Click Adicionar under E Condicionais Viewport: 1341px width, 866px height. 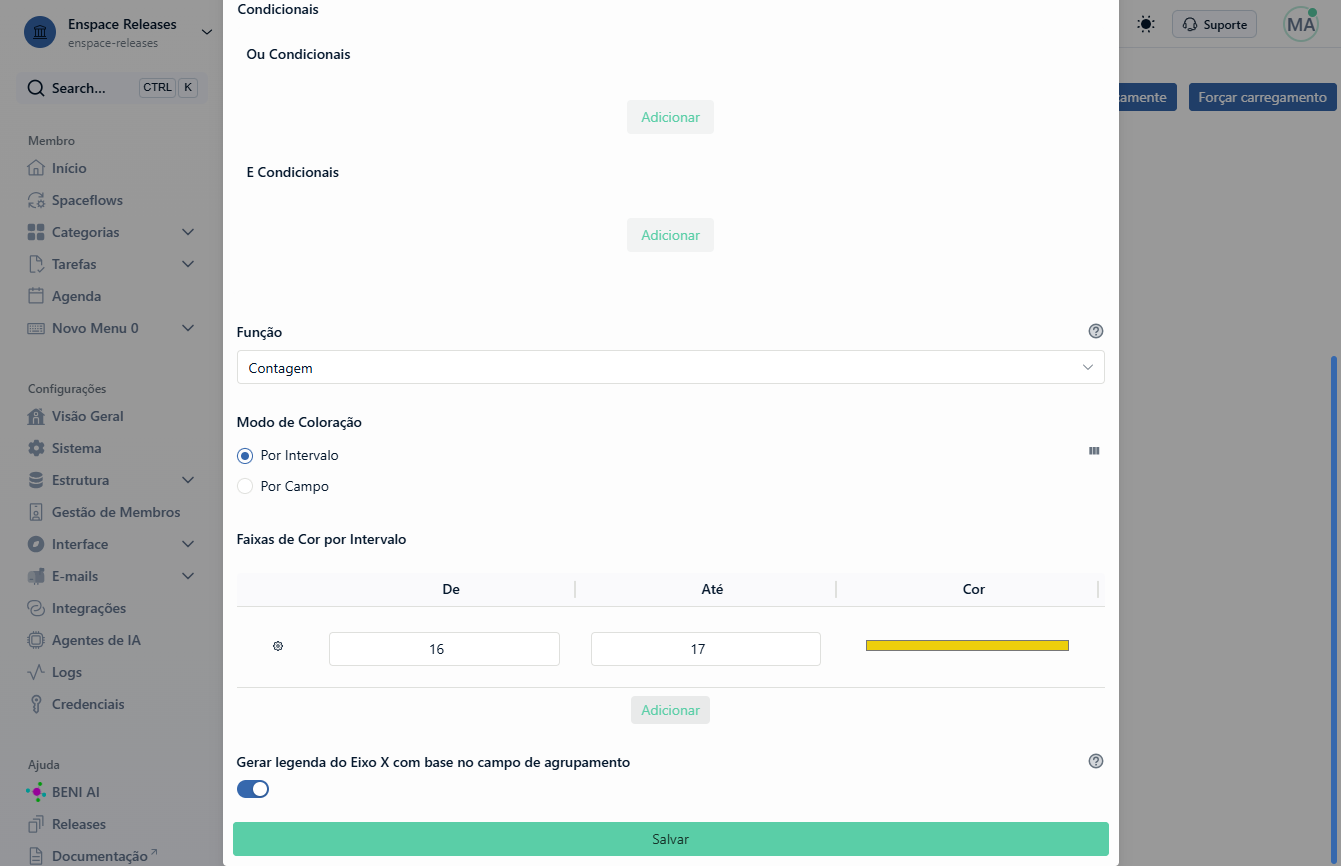click(x=670, y=235)
